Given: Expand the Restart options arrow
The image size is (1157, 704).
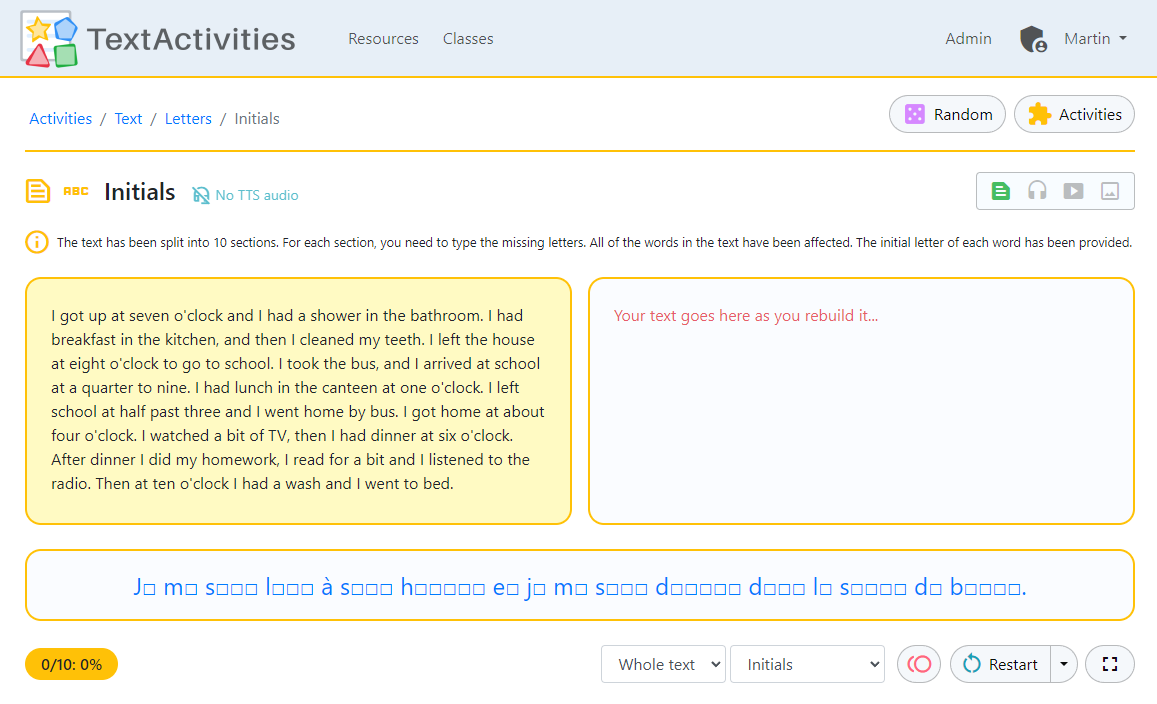Looking at the screenshot, I should (x=1064, y=664).
